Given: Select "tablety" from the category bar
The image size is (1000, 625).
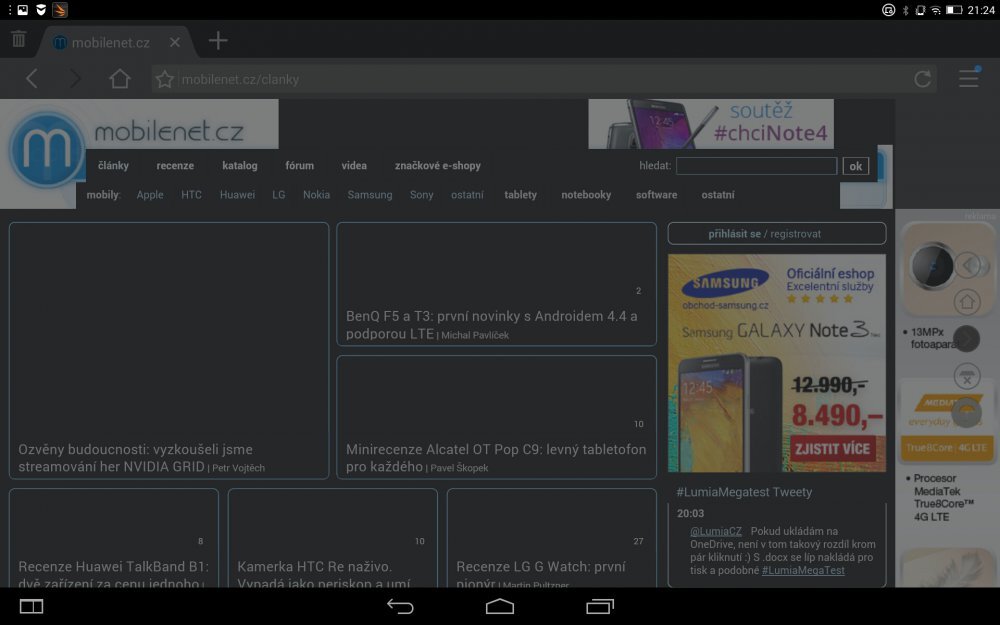Looking at the screenshot, I should pos(520,195).
